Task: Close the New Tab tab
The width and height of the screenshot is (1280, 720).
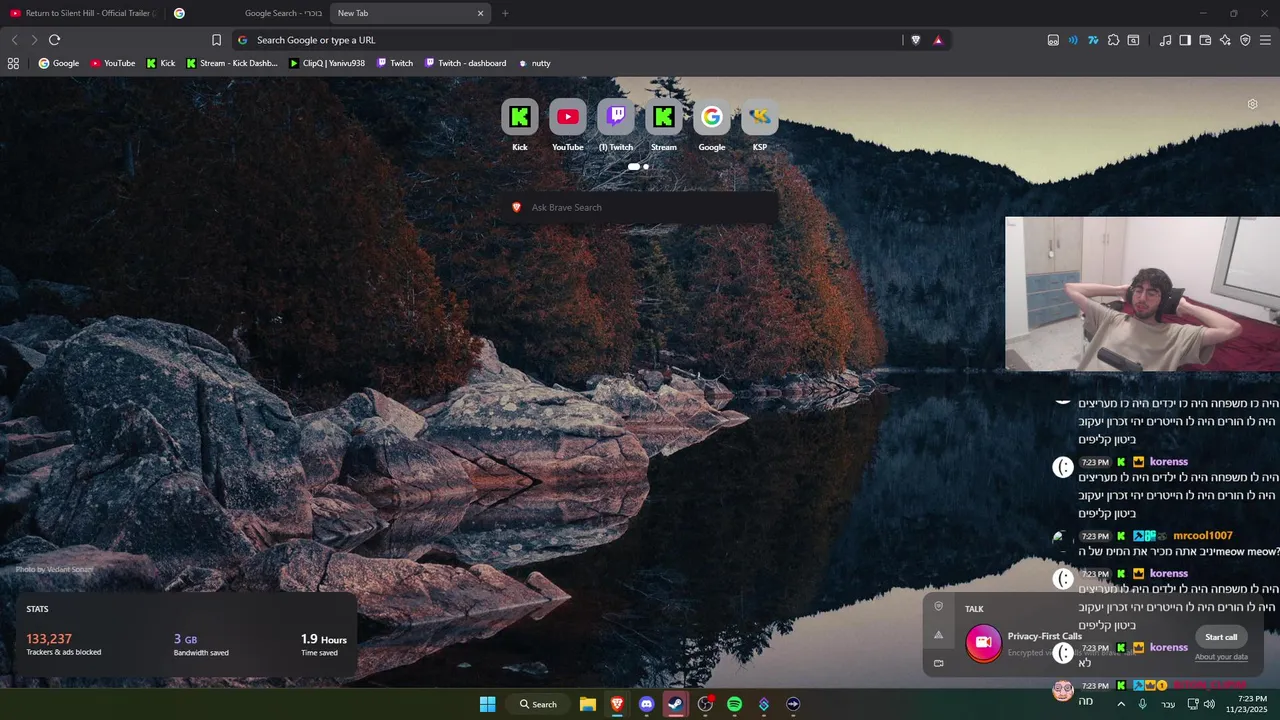Action: coord(480,13)
